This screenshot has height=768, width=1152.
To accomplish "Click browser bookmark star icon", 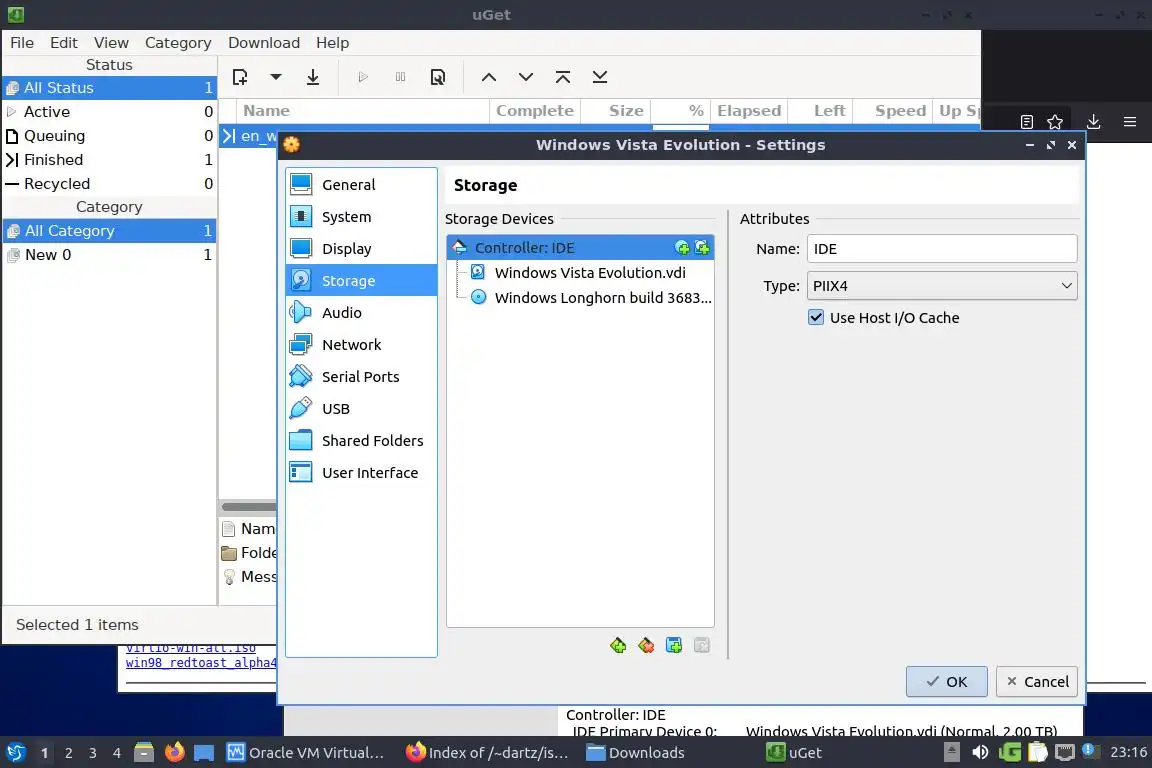I will pos(1055,122).
